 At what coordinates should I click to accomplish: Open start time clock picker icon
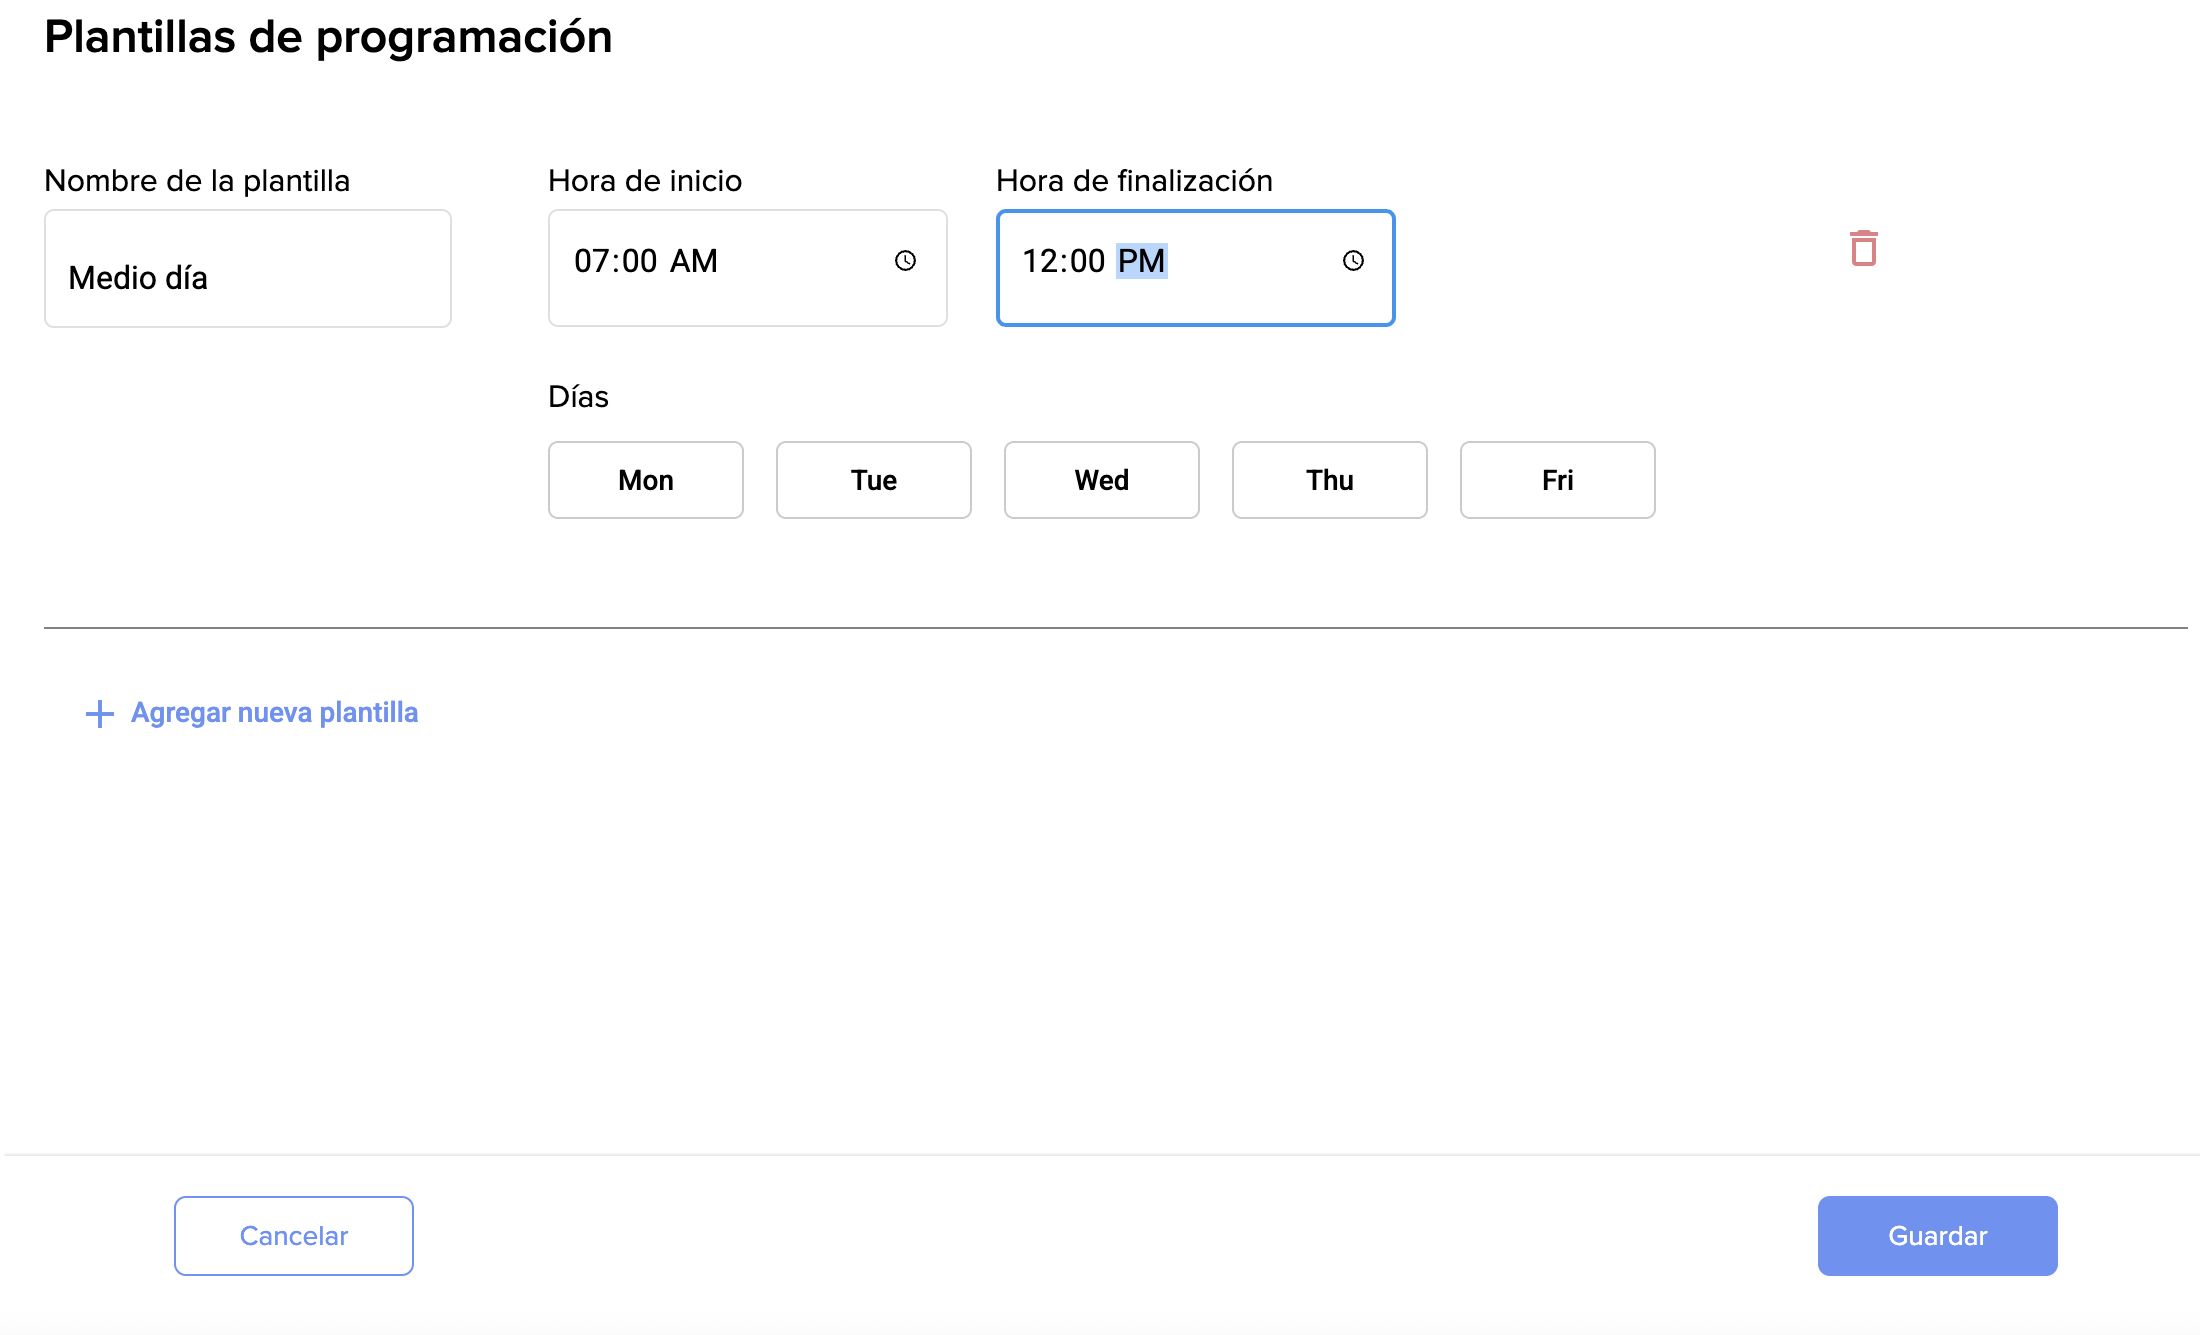point(905,261)
